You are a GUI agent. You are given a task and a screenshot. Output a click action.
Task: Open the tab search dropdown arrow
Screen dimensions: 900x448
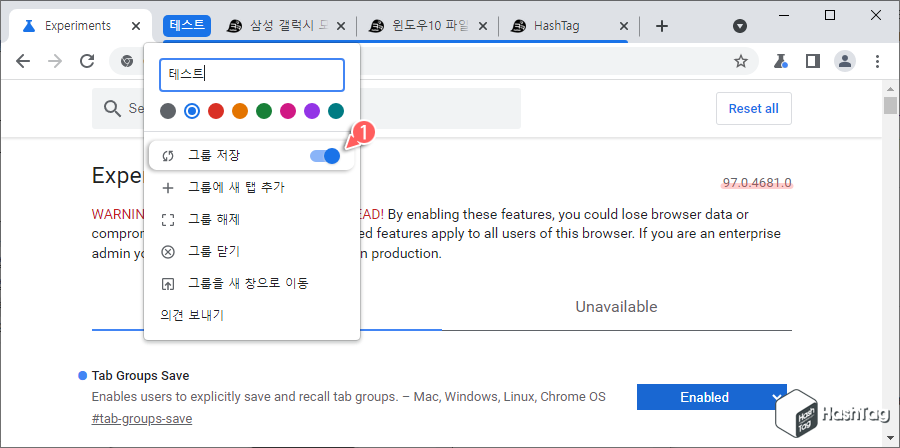pos(740,26)
